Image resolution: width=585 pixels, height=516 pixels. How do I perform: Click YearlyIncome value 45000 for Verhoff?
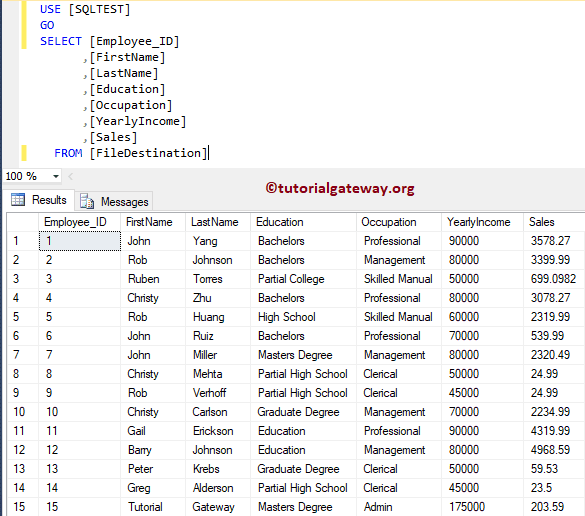point(482,393)
